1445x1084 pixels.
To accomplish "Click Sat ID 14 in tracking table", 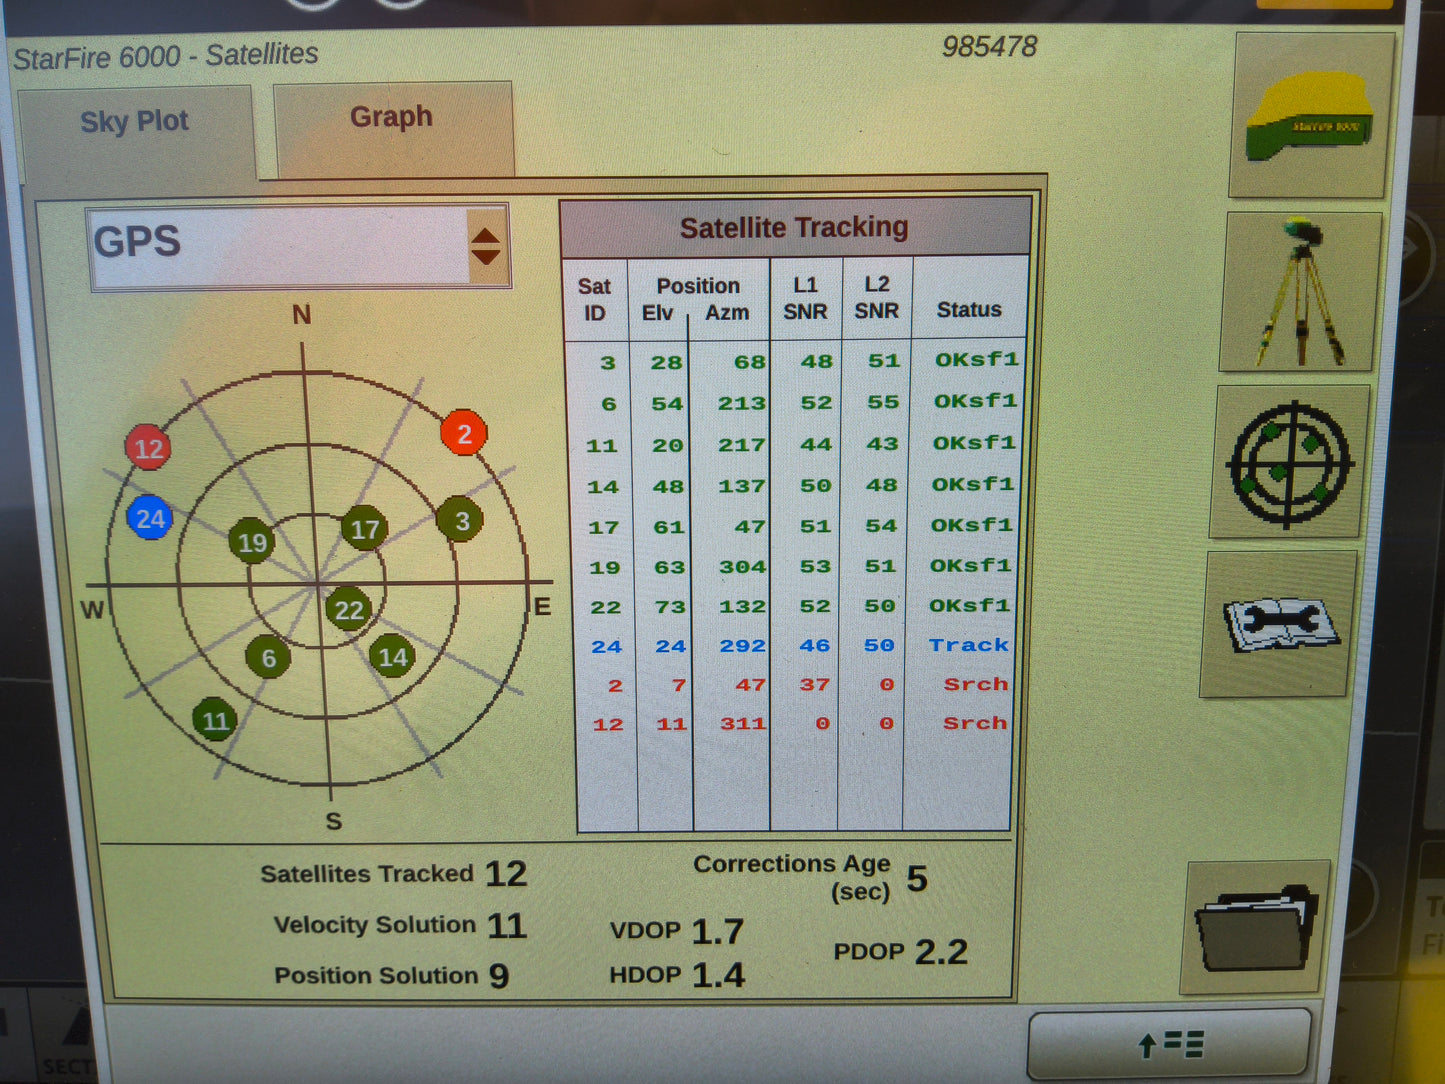I will (603, 487).
